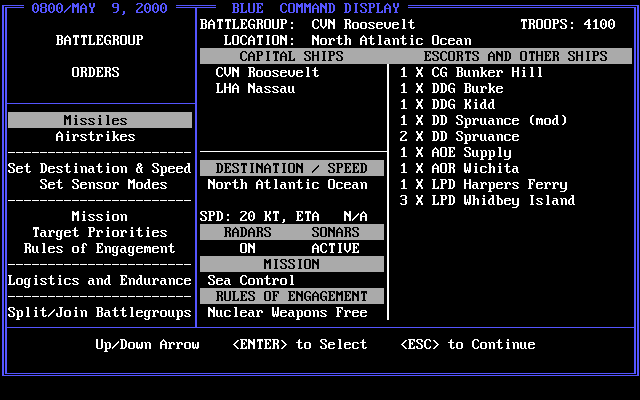The image size is (640, 400).
Task: Click Nuclear Weapons Free value
Action: 287,312
